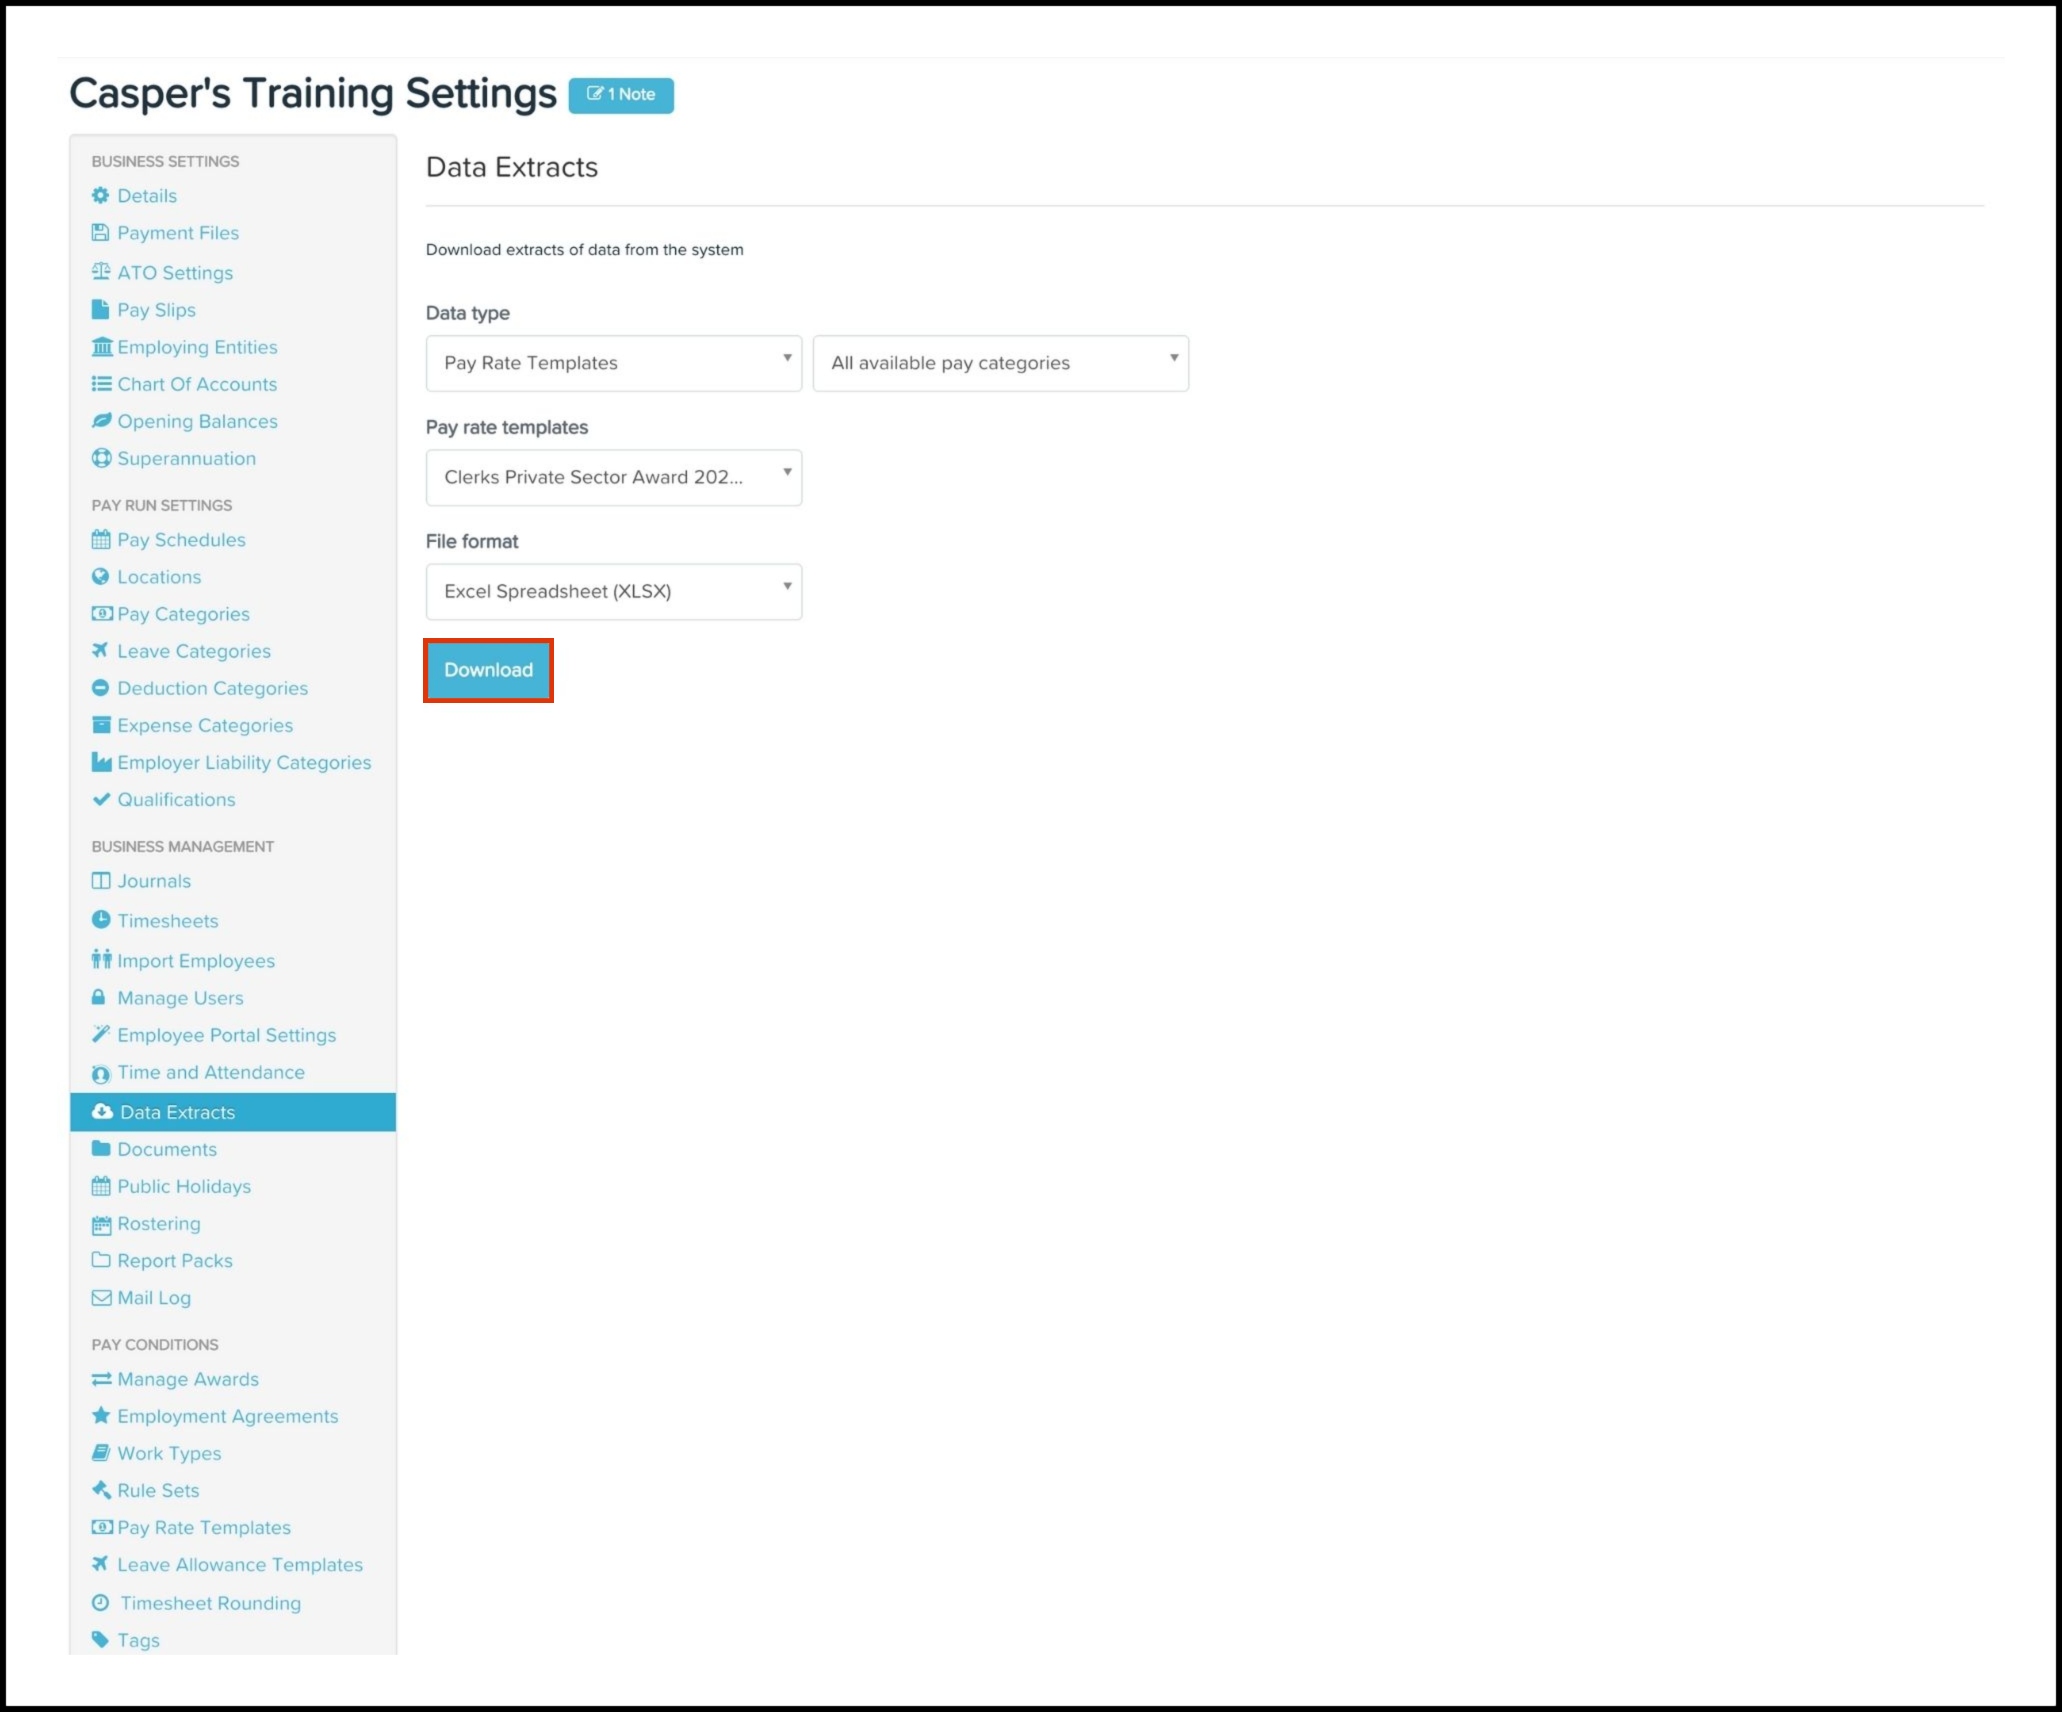This screenshot has height=1712, width=2062.
Task: Click the document icon beside Pay Slips
Action: (x=100, y=310)
